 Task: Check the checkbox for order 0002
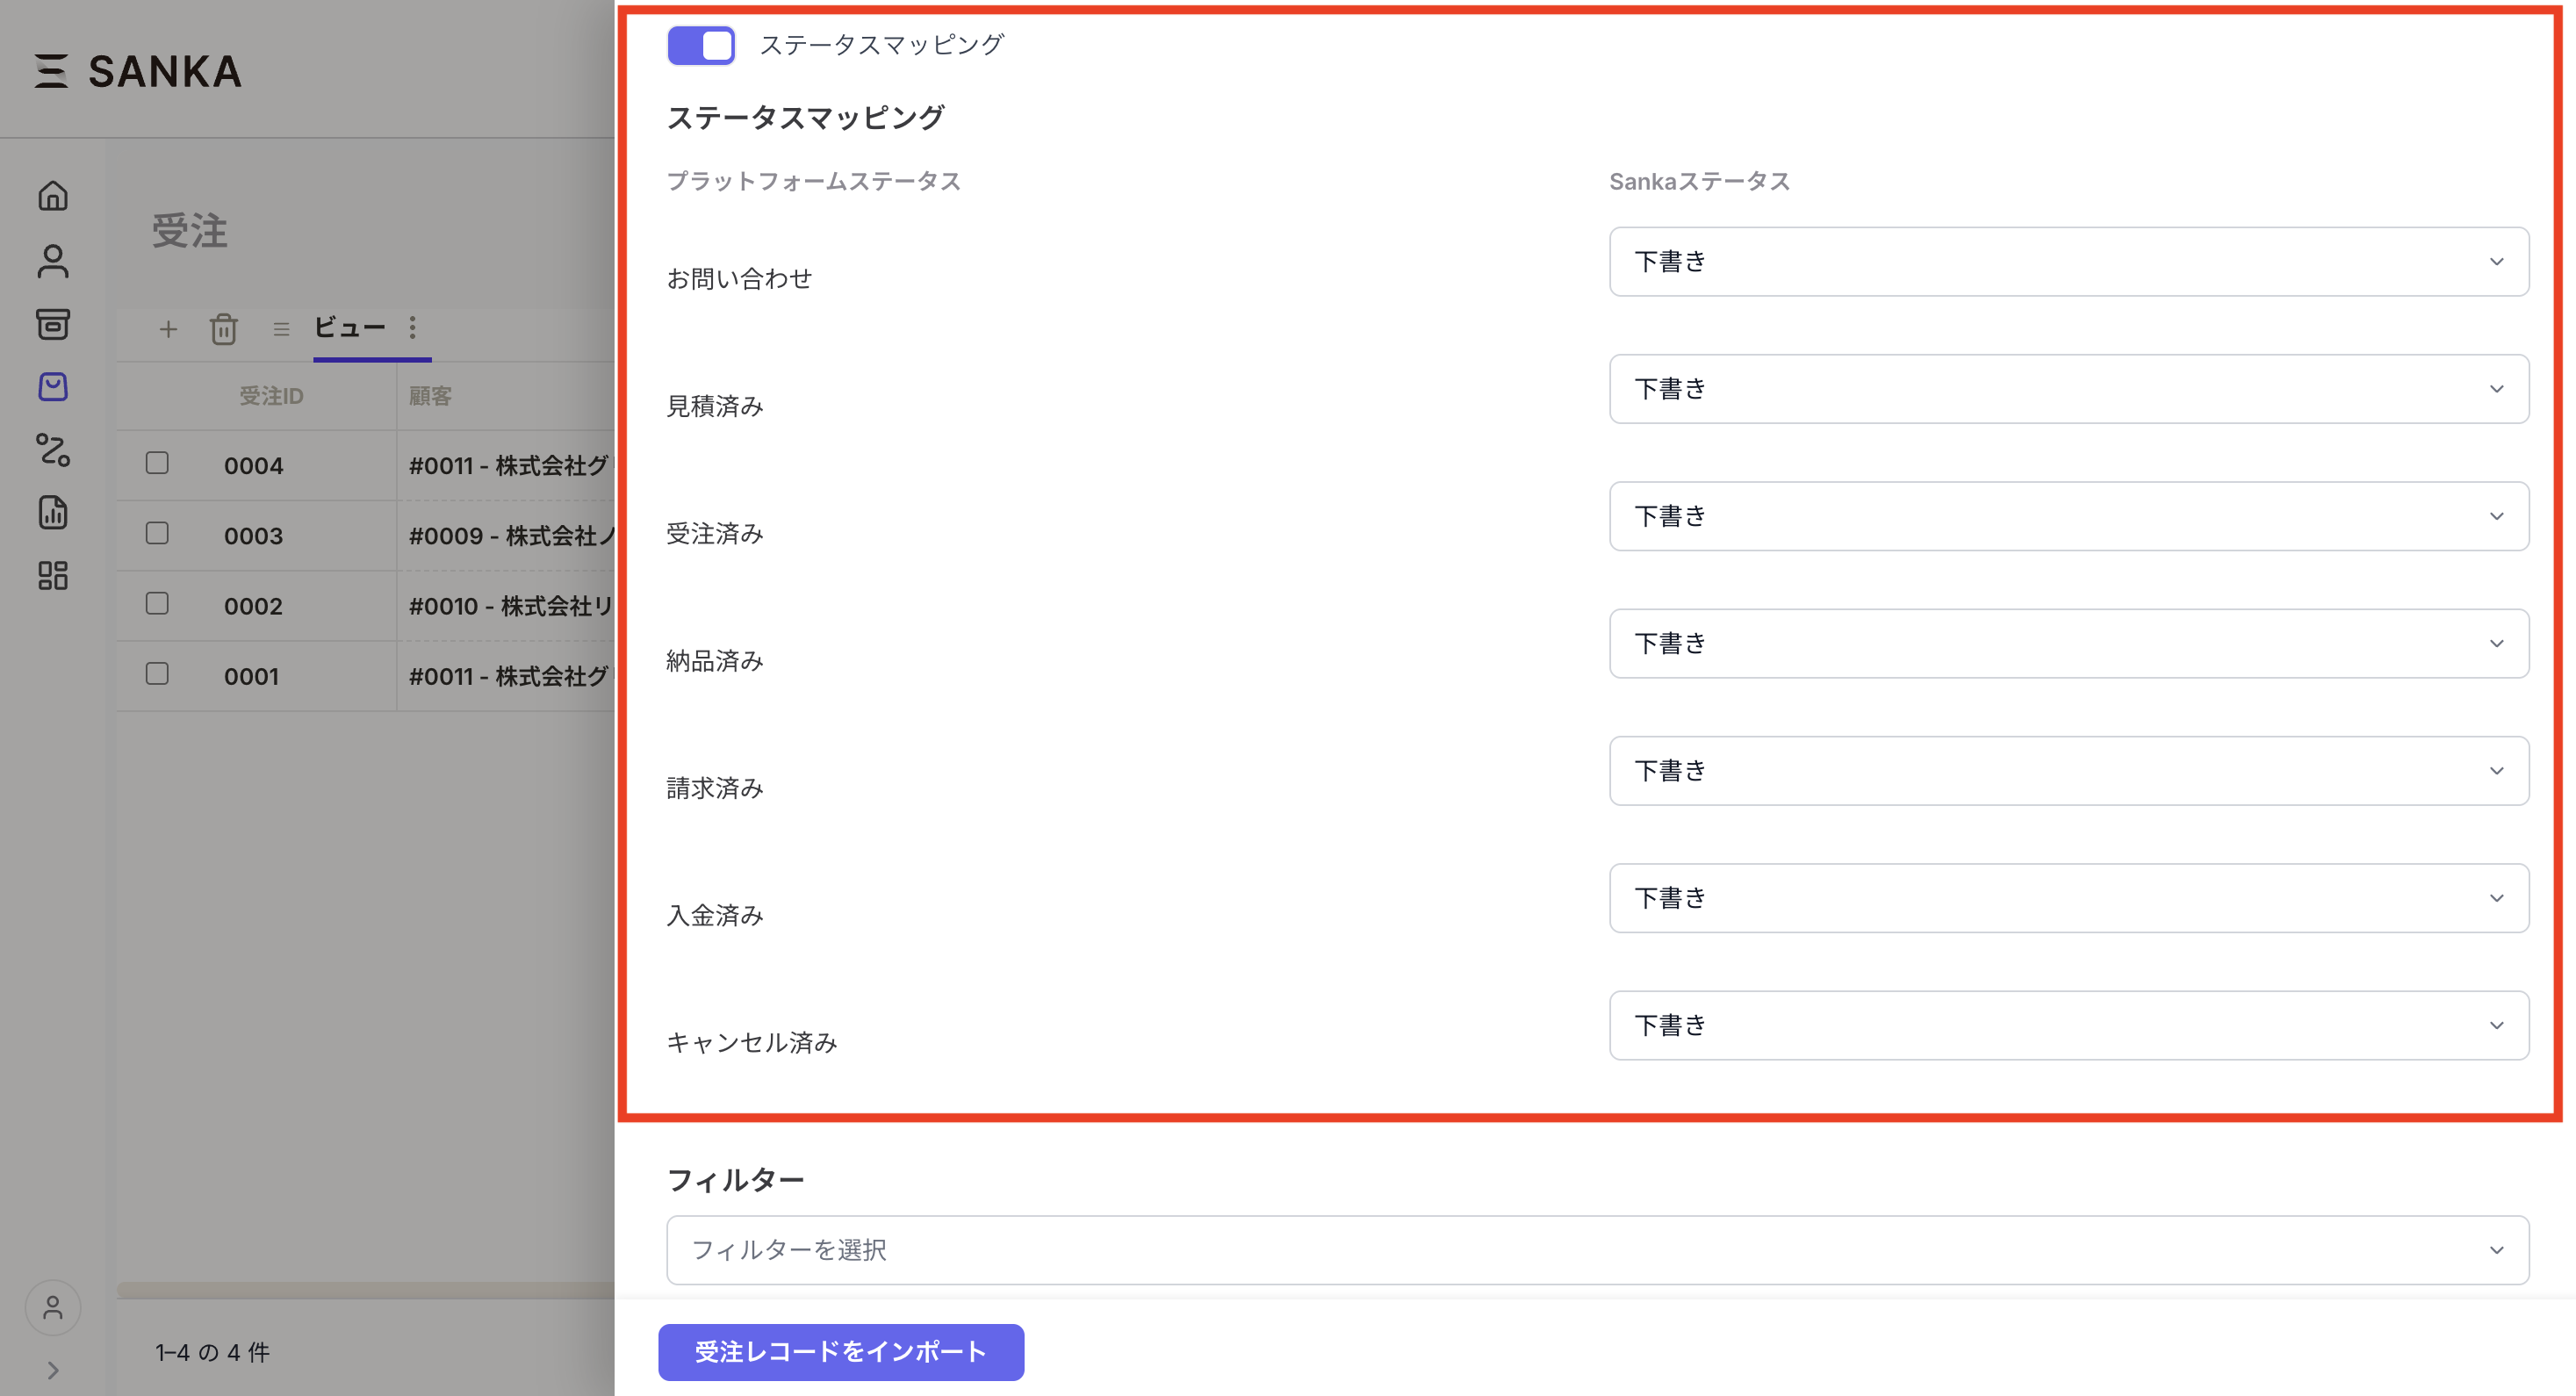(157, 604)
